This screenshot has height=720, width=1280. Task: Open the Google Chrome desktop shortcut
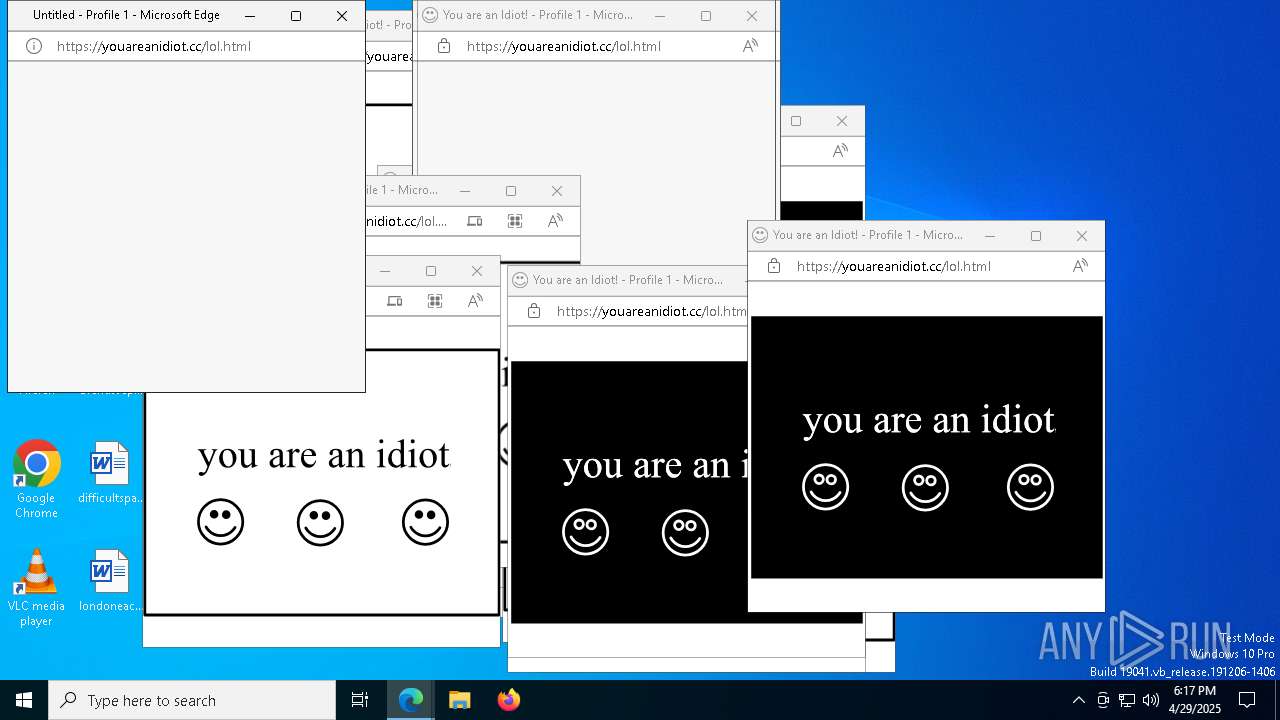(36, 480)
